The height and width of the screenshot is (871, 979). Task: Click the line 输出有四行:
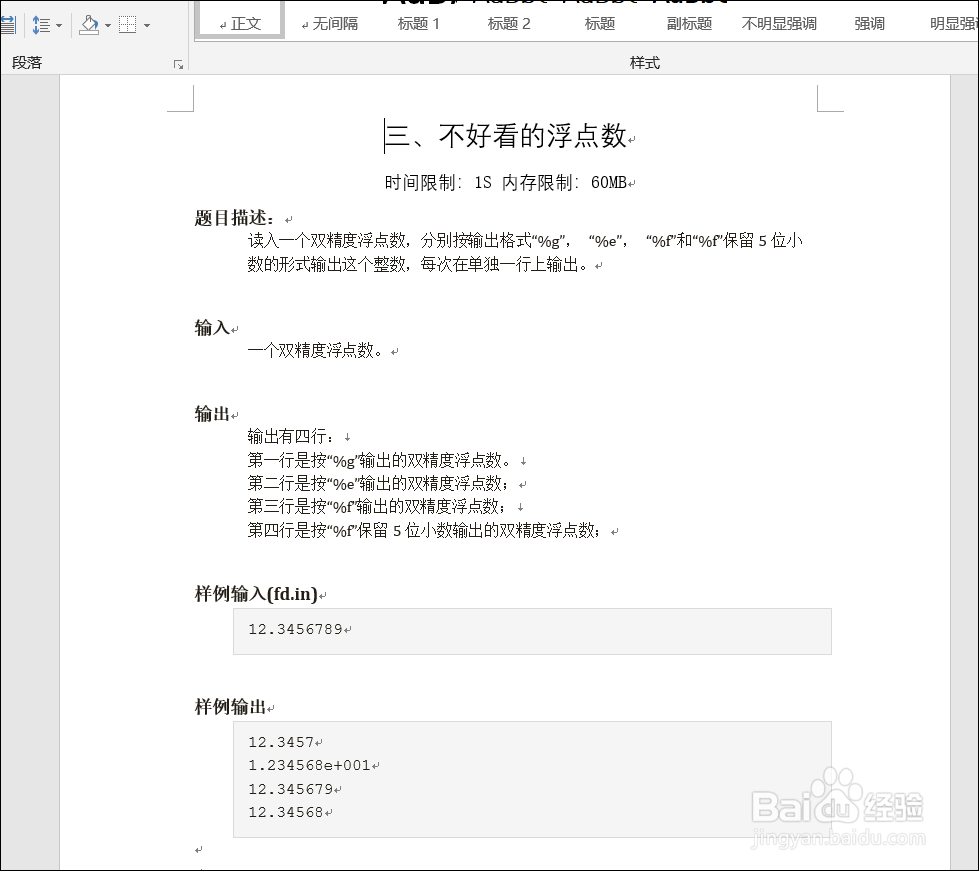pyautogui.click(x=291, y=436)
